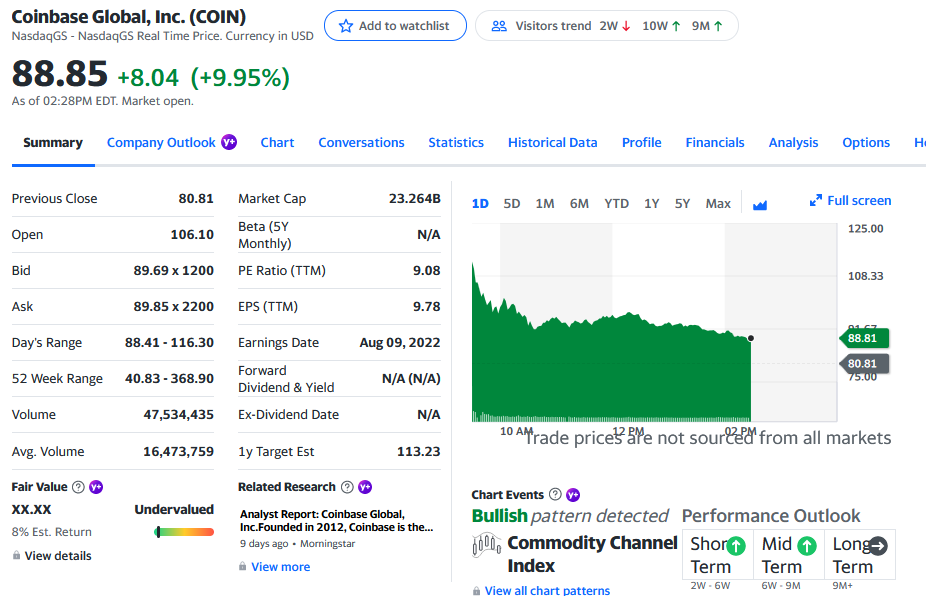Click the 52 Week Range value
Viewport: 926px width, 596px height.
coord(169,378)
